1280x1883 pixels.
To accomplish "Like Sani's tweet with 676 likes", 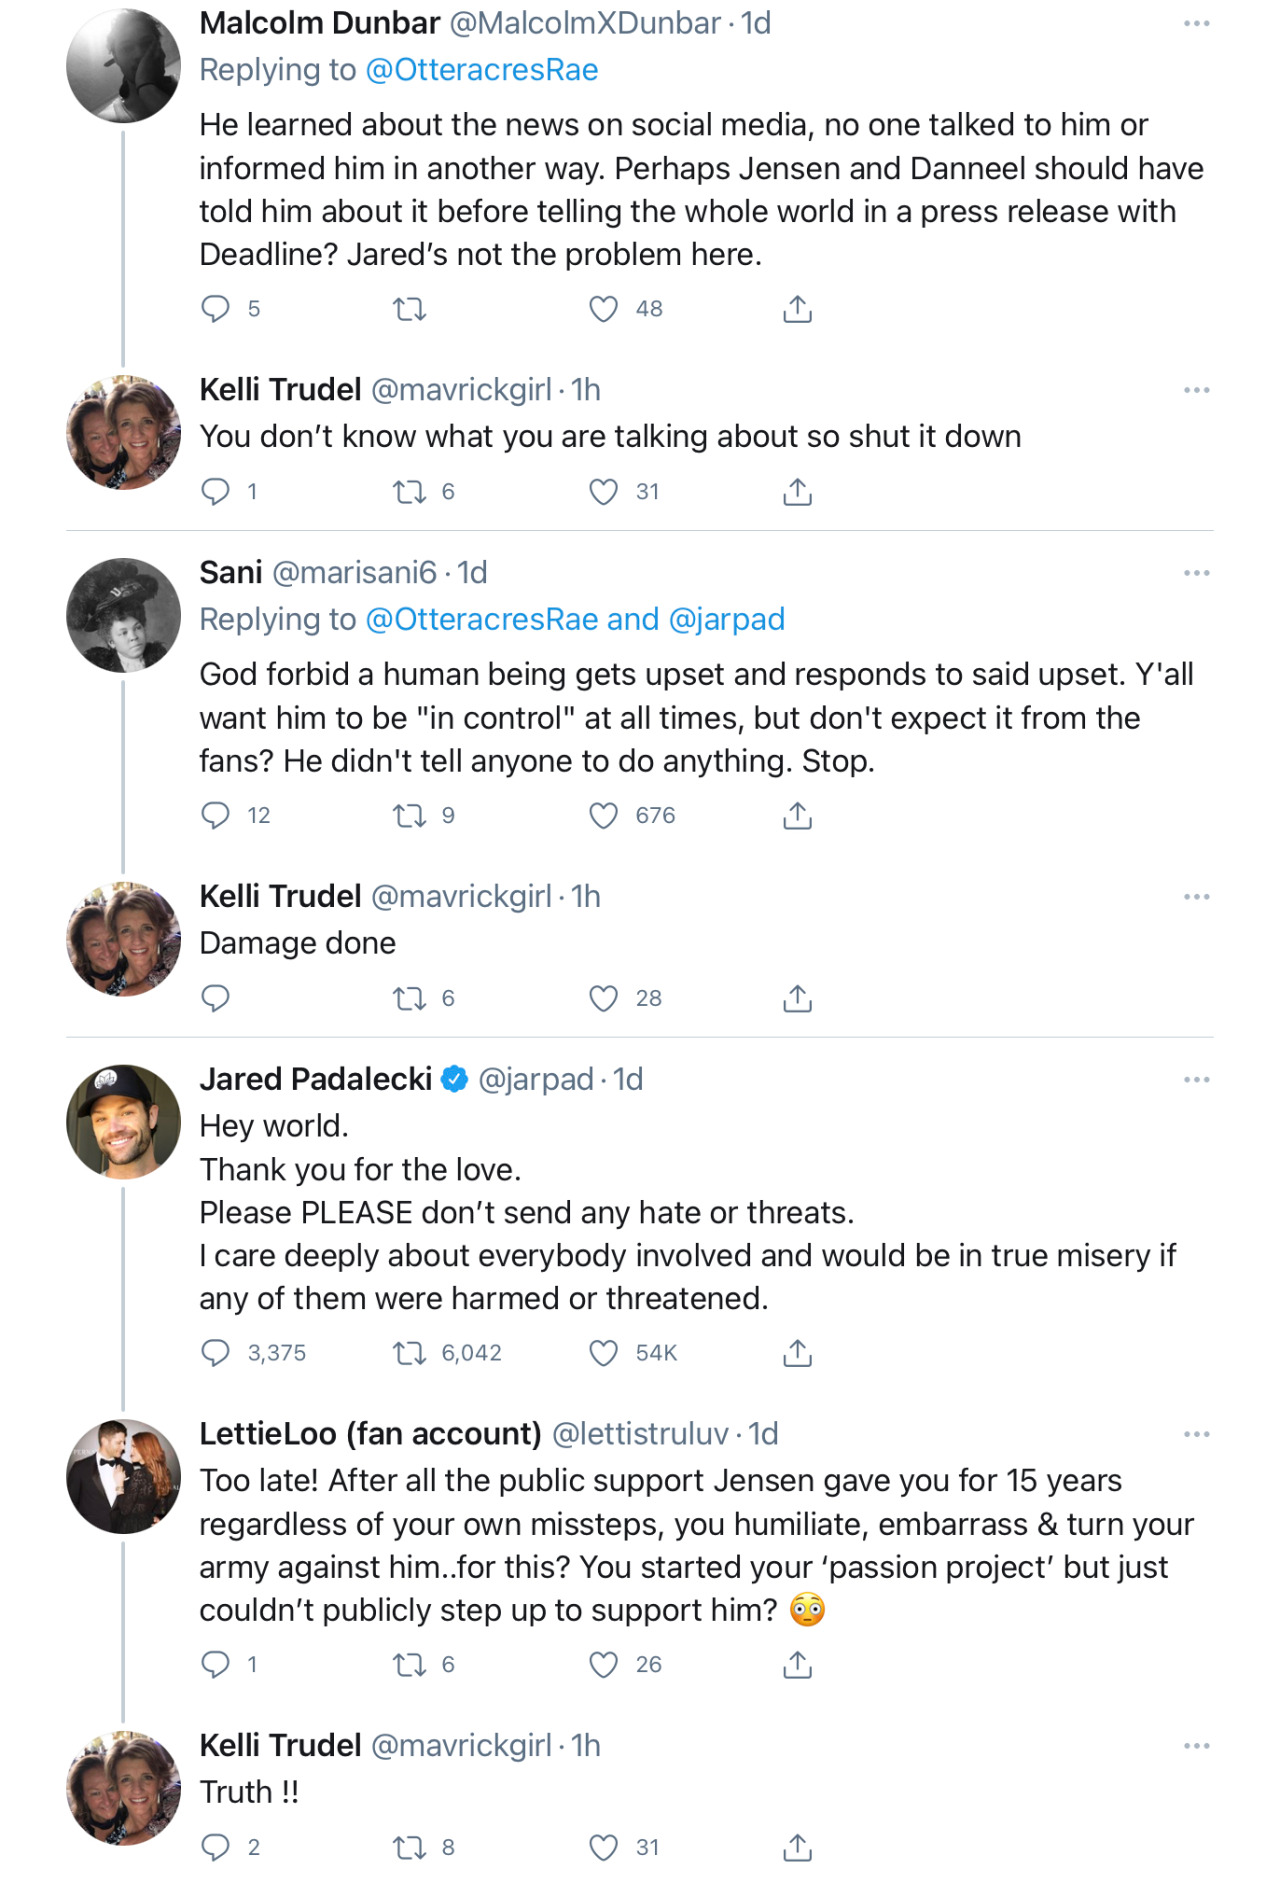I will pos(603,816).
